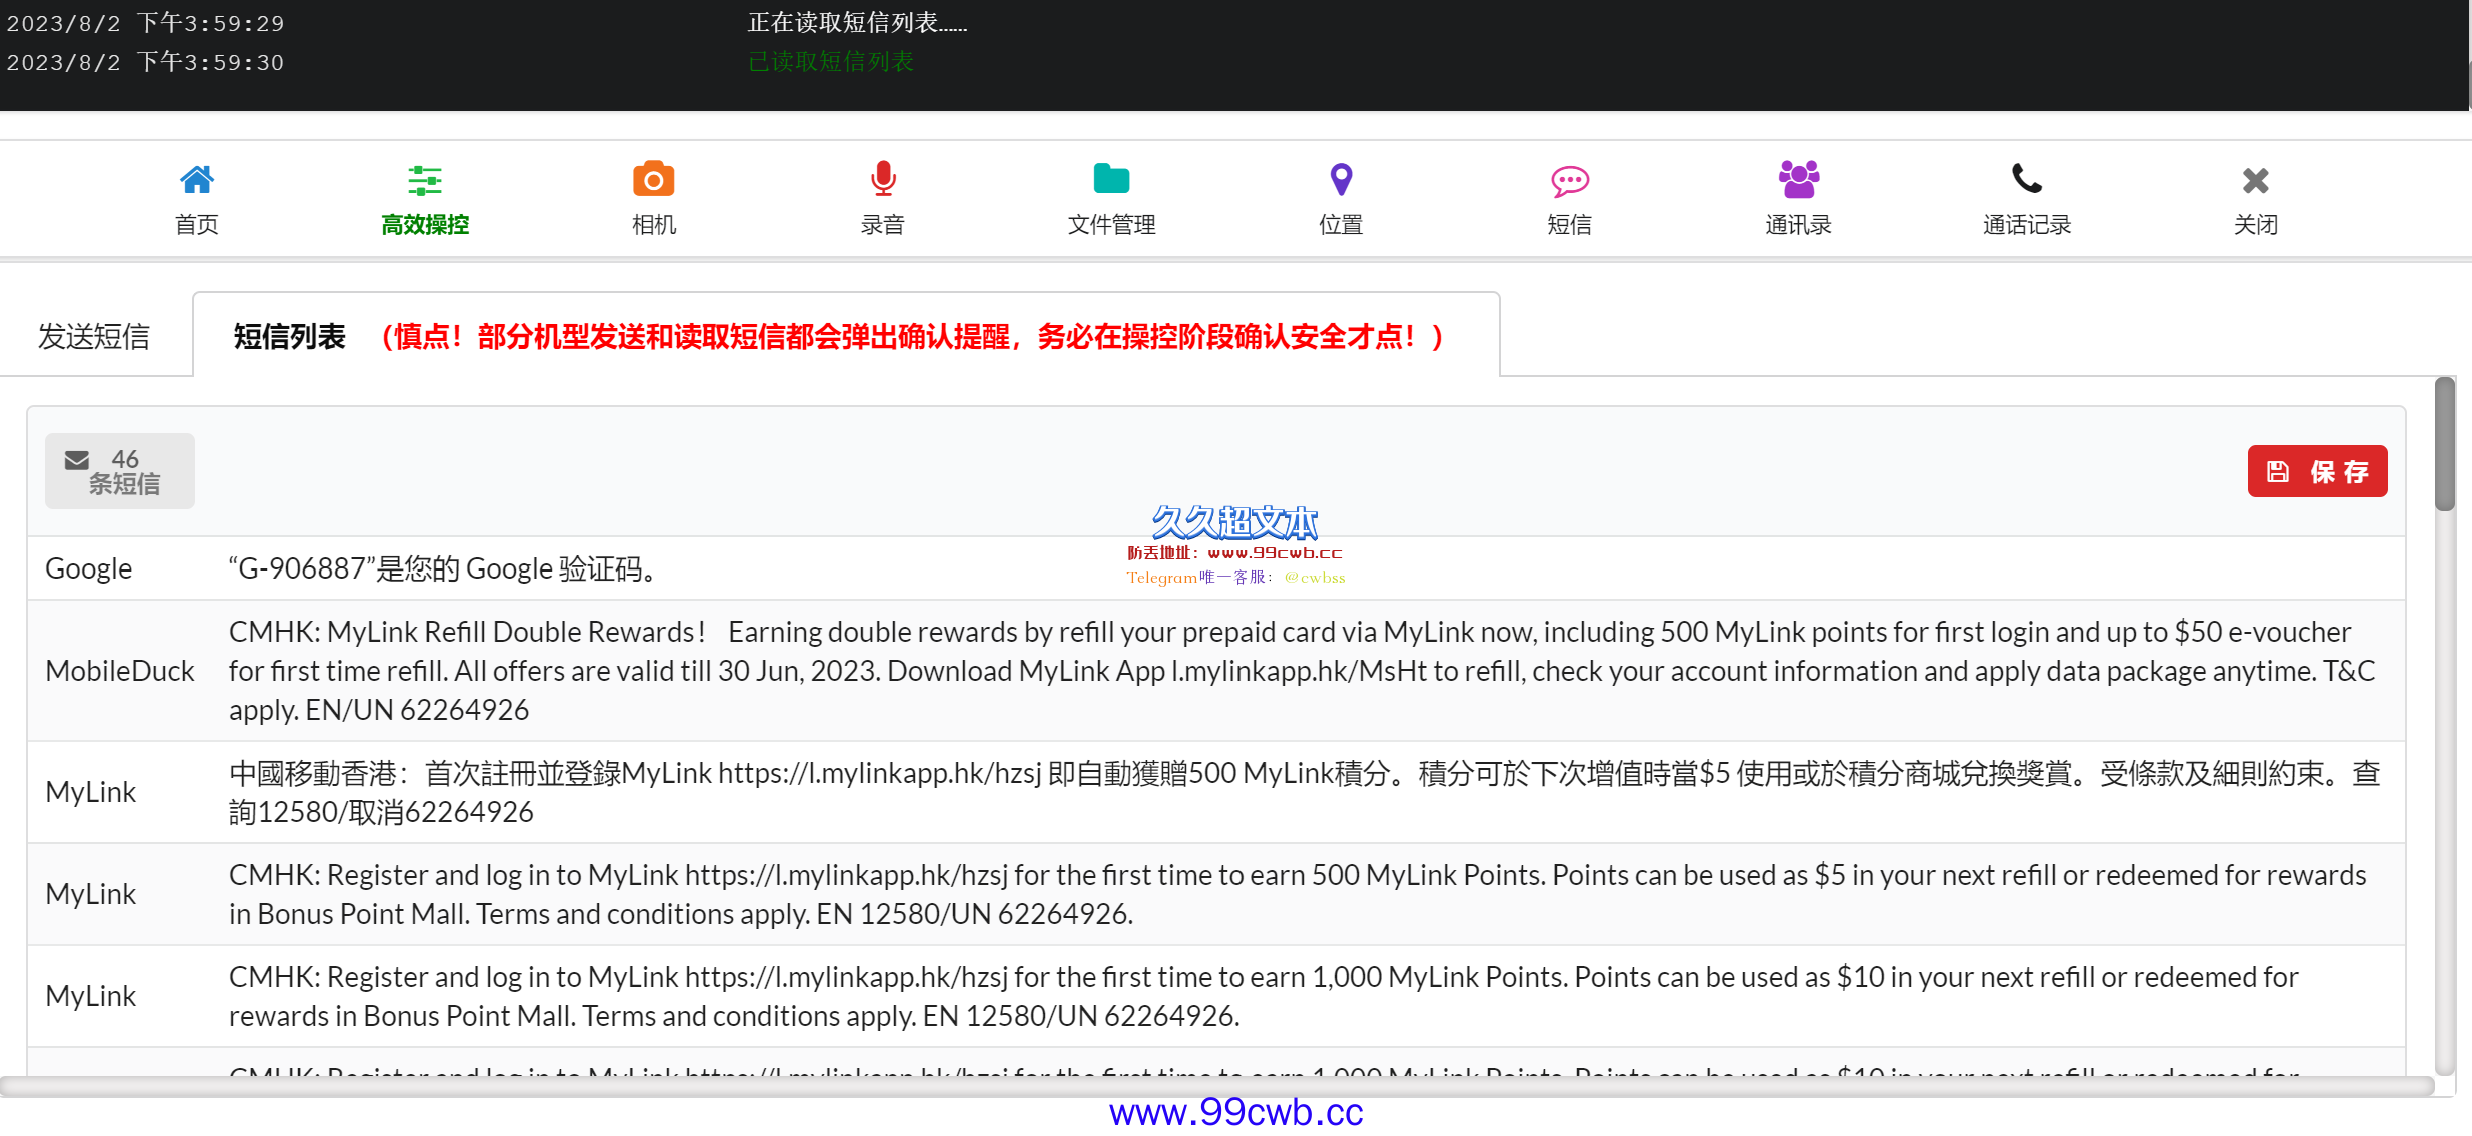Open the 通话记录 phone icon
The height and width of the screenshot is (1136, 2472).
point(2026,180)
